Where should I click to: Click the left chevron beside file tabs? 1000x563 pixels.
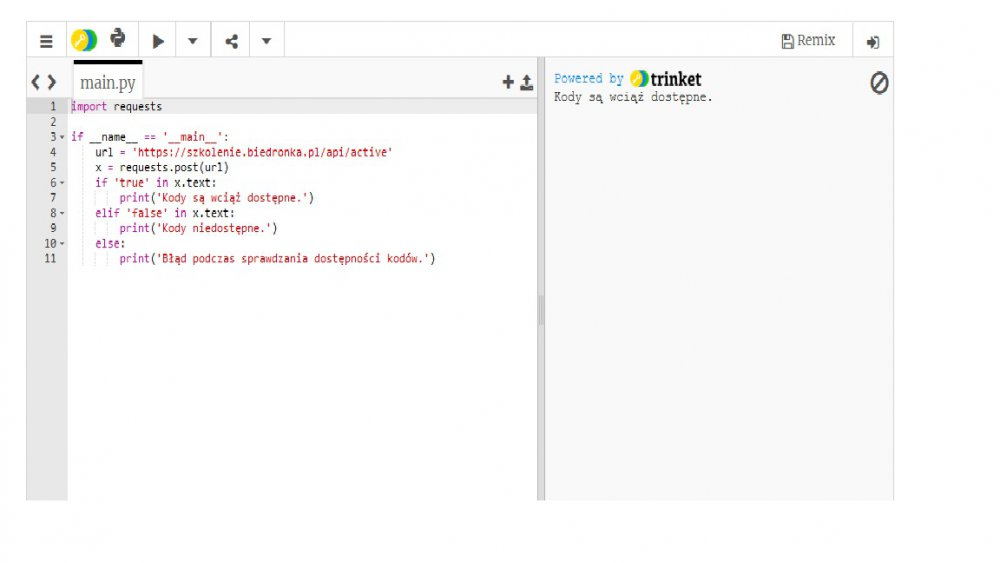pos(35,82)
